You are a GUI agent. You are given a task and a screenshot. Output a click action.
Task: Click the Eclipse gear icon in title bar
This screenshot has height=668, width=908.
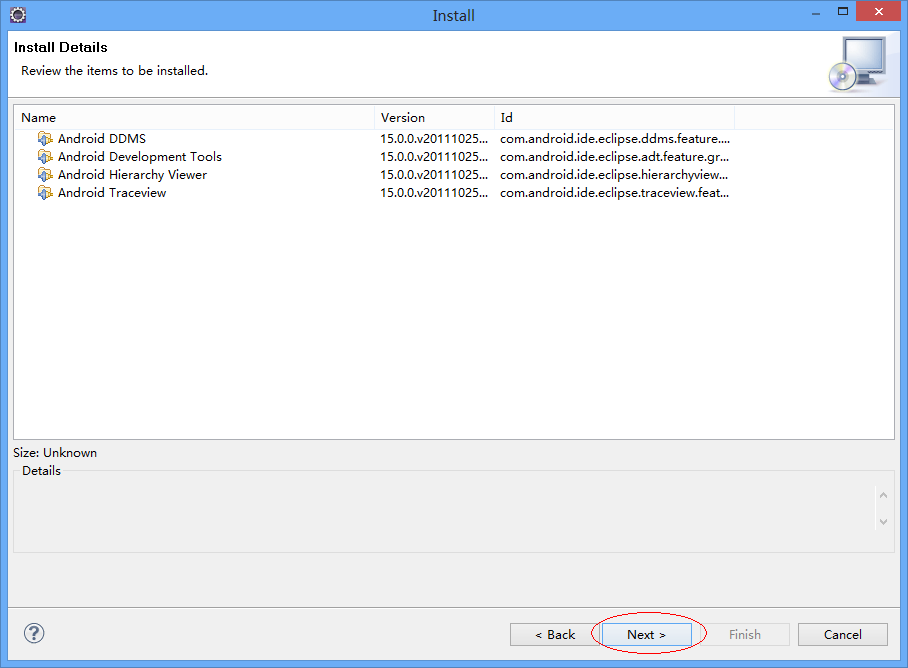18,14
